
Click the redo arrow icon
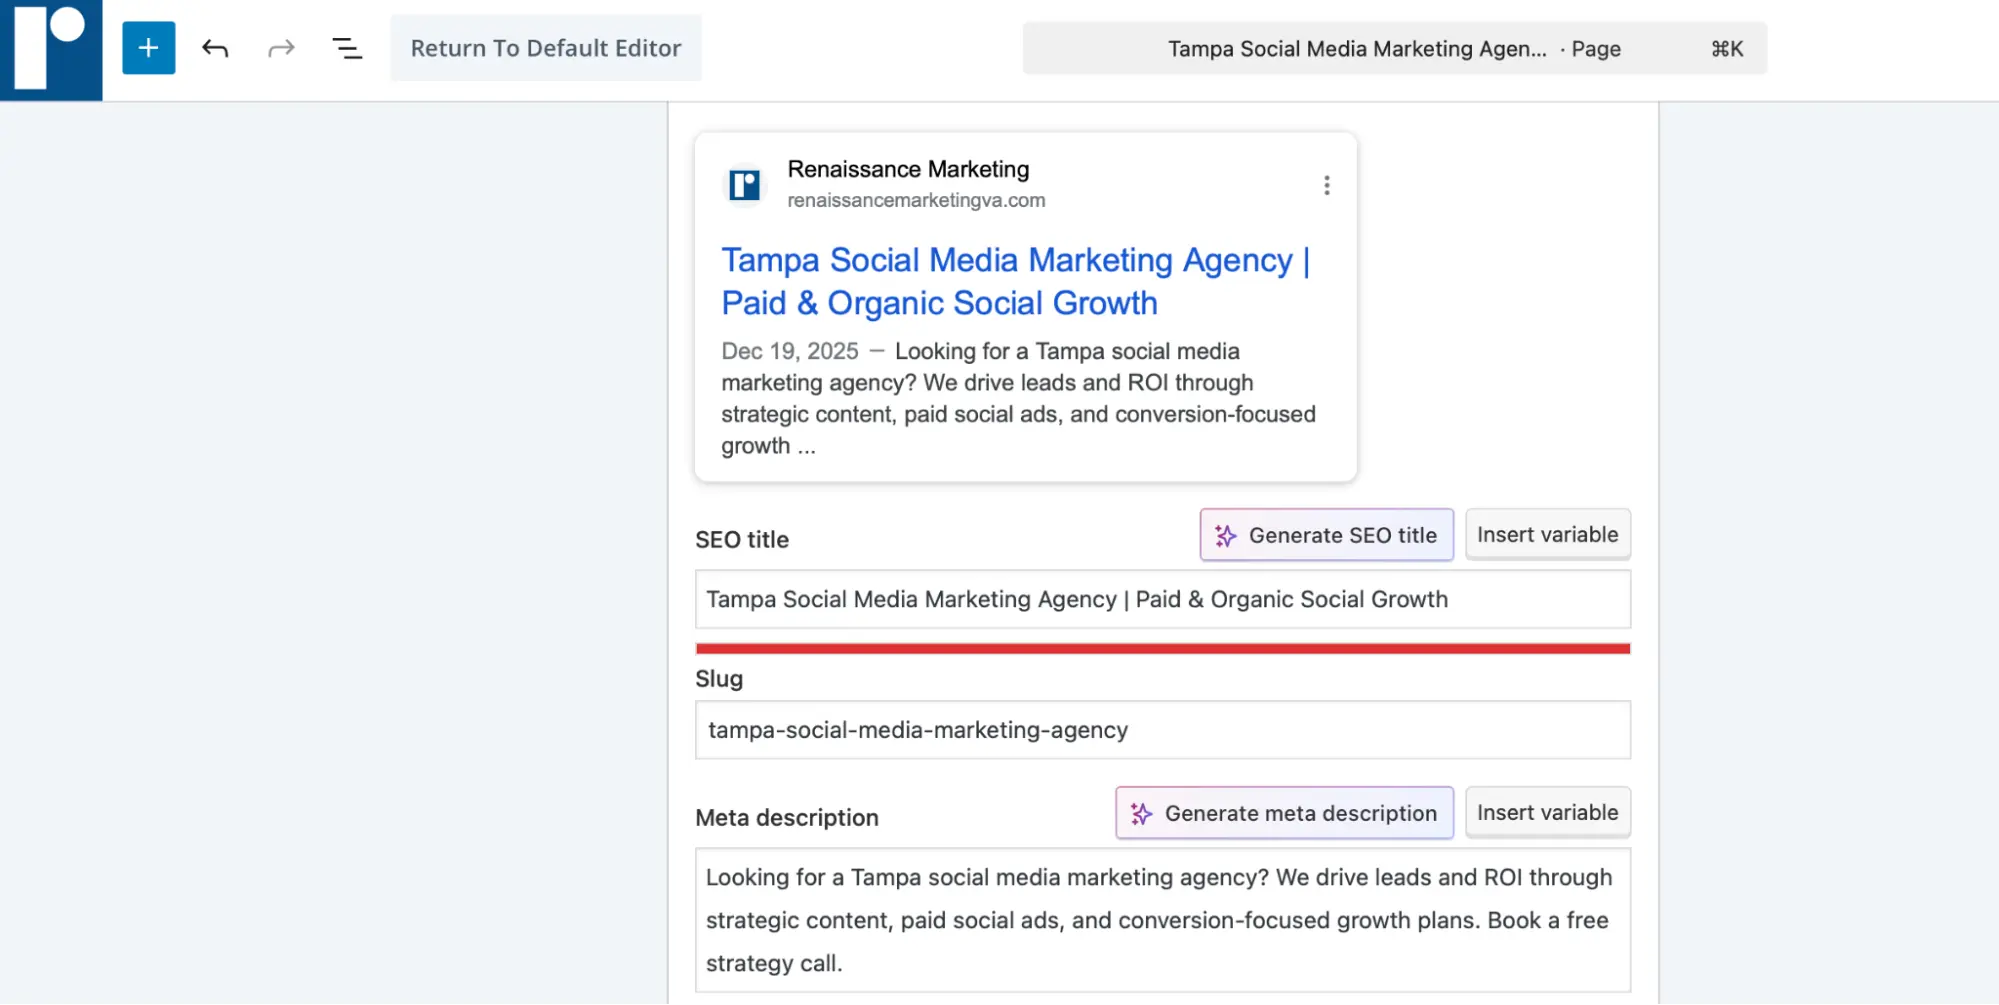coord(281,47)
